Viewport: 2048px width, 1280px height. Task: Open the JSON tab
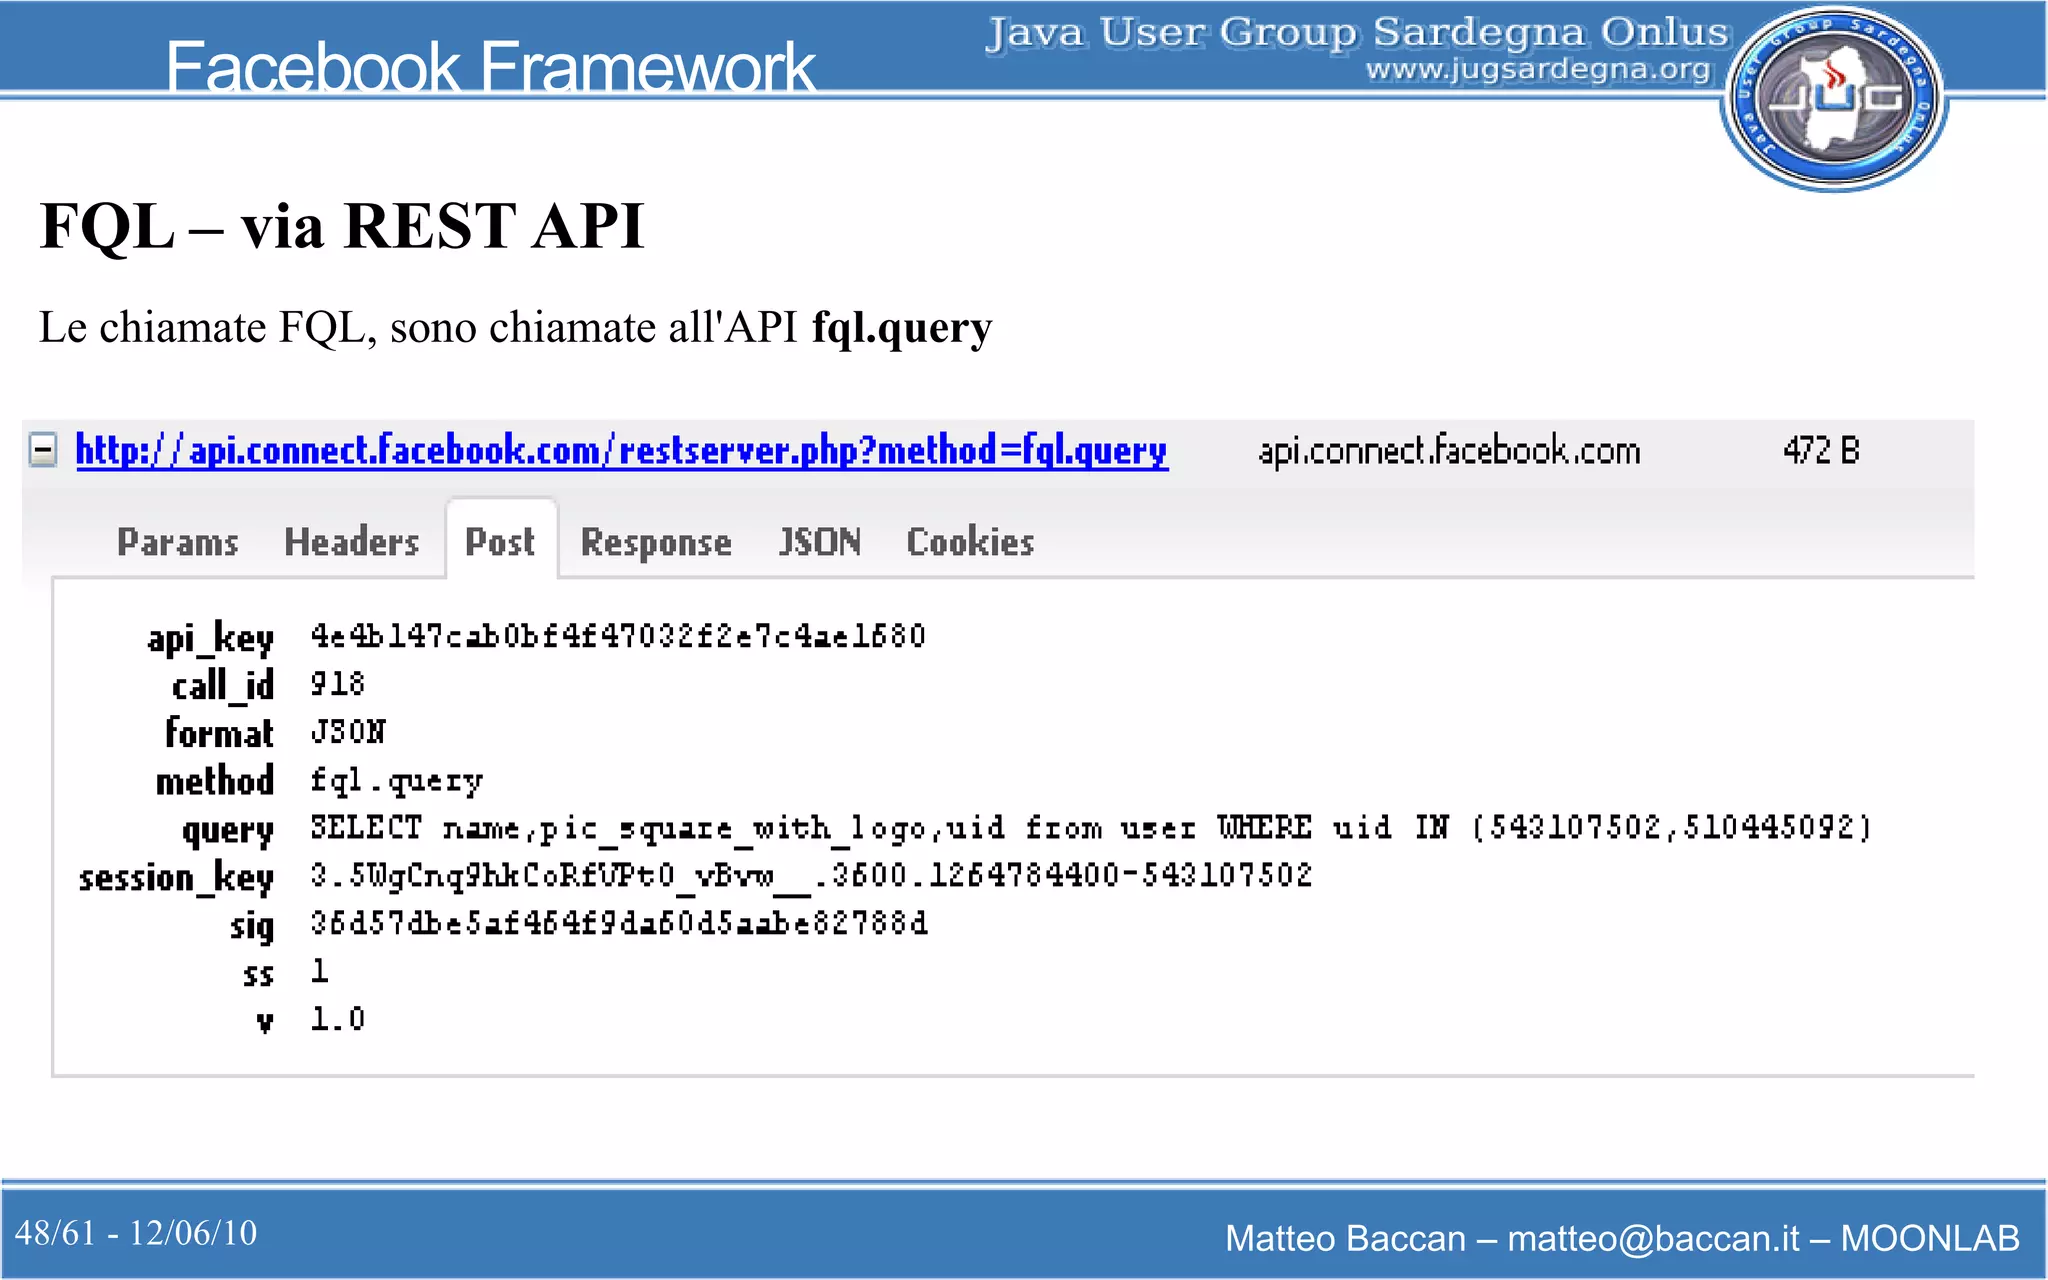tap(820, 542)
